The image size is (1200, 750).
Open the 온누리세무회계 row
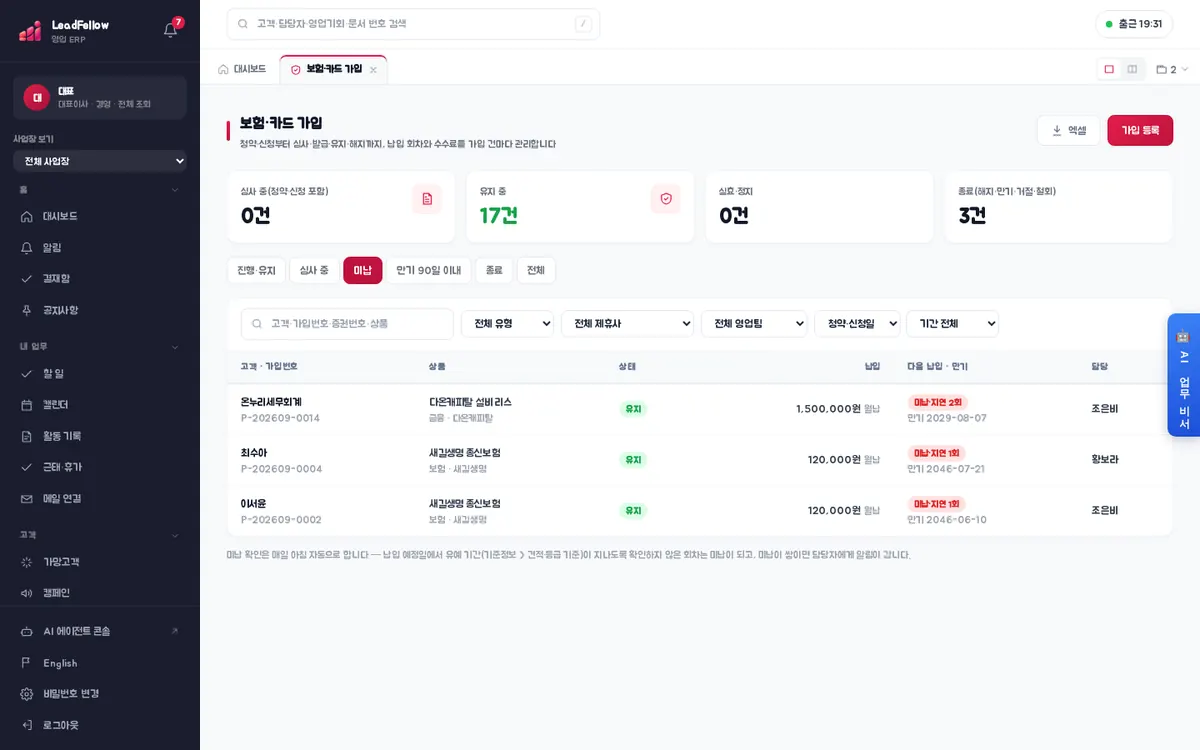(699, 409)
